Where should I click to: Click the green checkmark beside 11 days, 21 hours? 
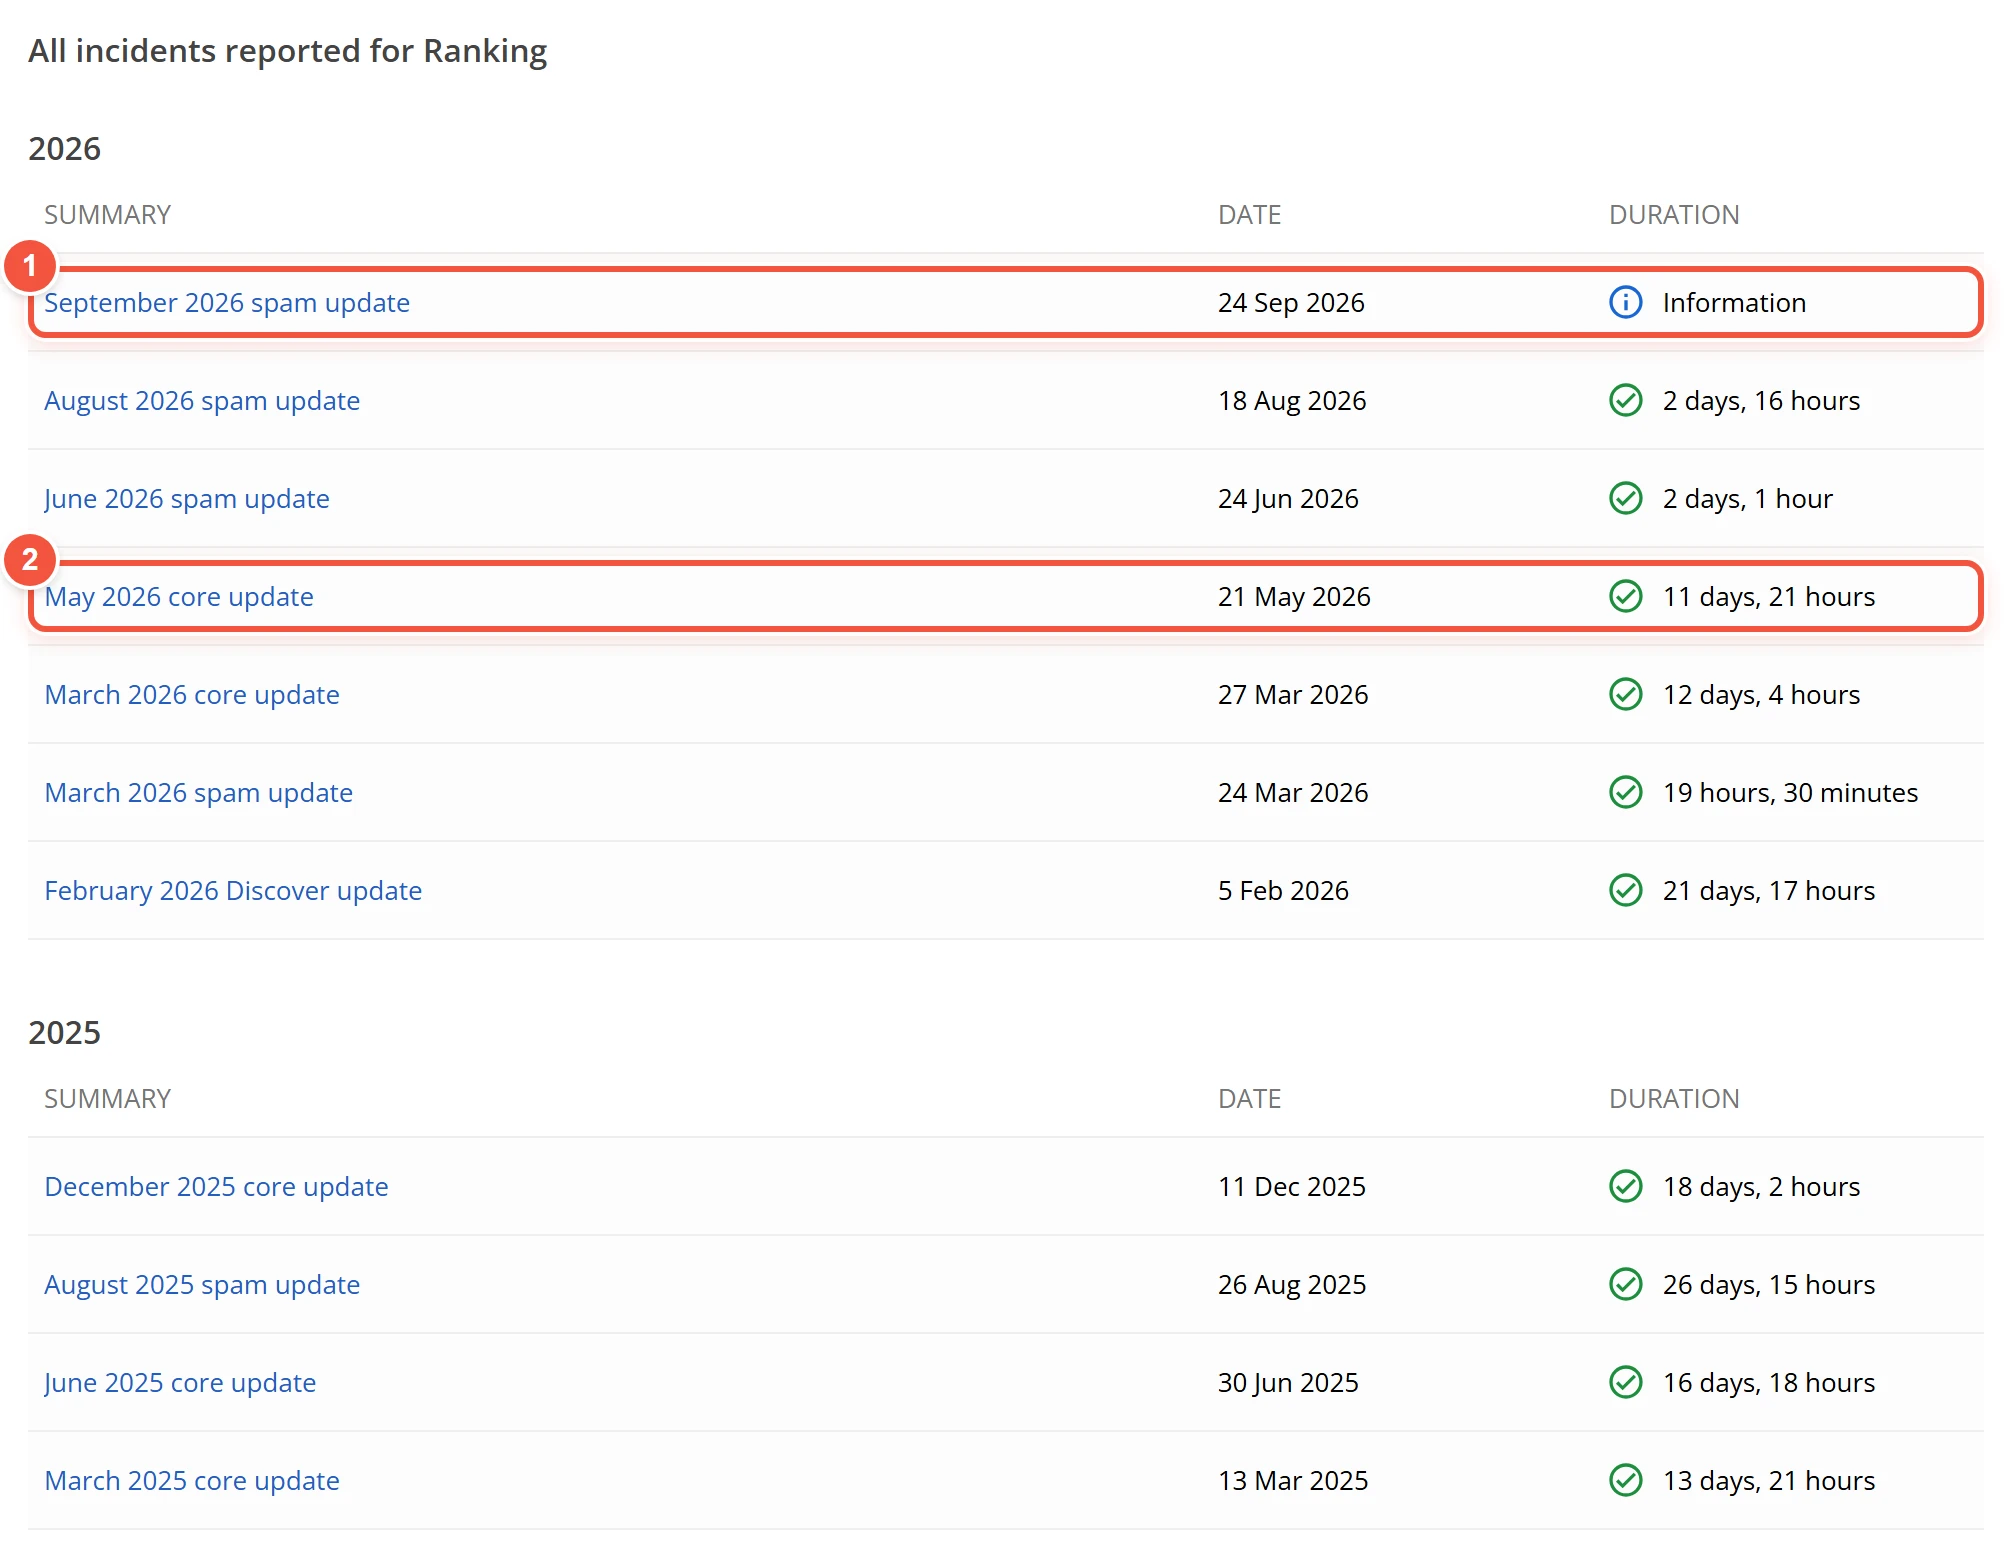1626,596
